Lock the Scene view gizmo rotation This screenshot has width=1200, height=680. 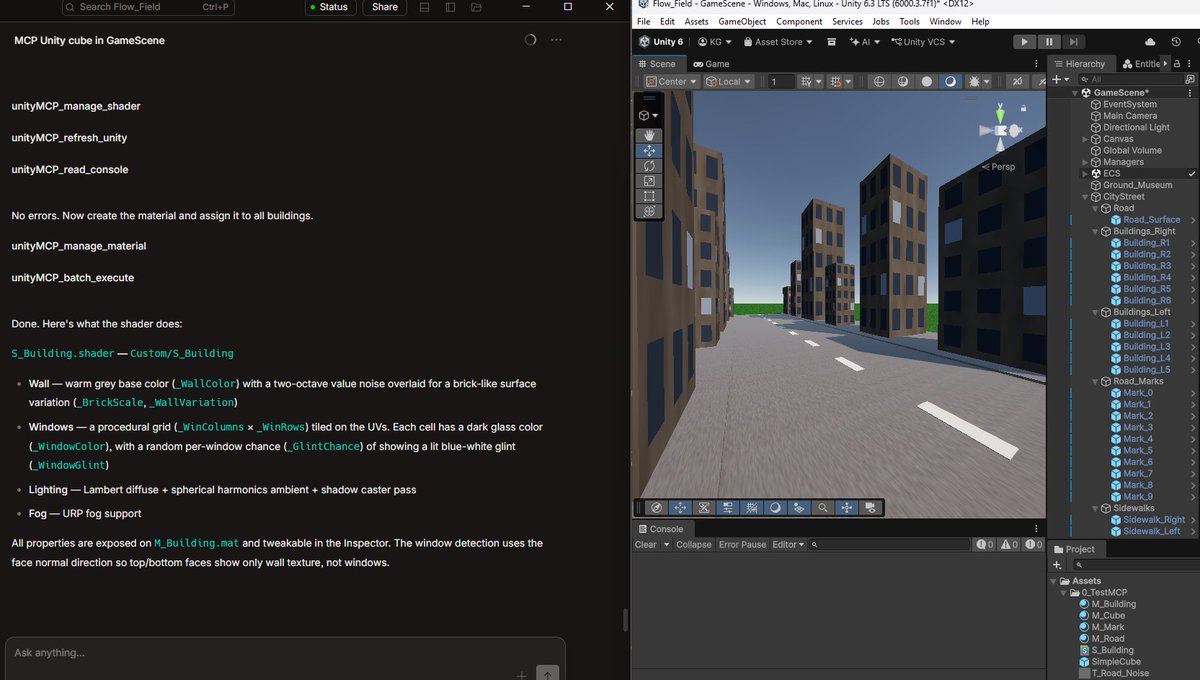[1023, 108]
